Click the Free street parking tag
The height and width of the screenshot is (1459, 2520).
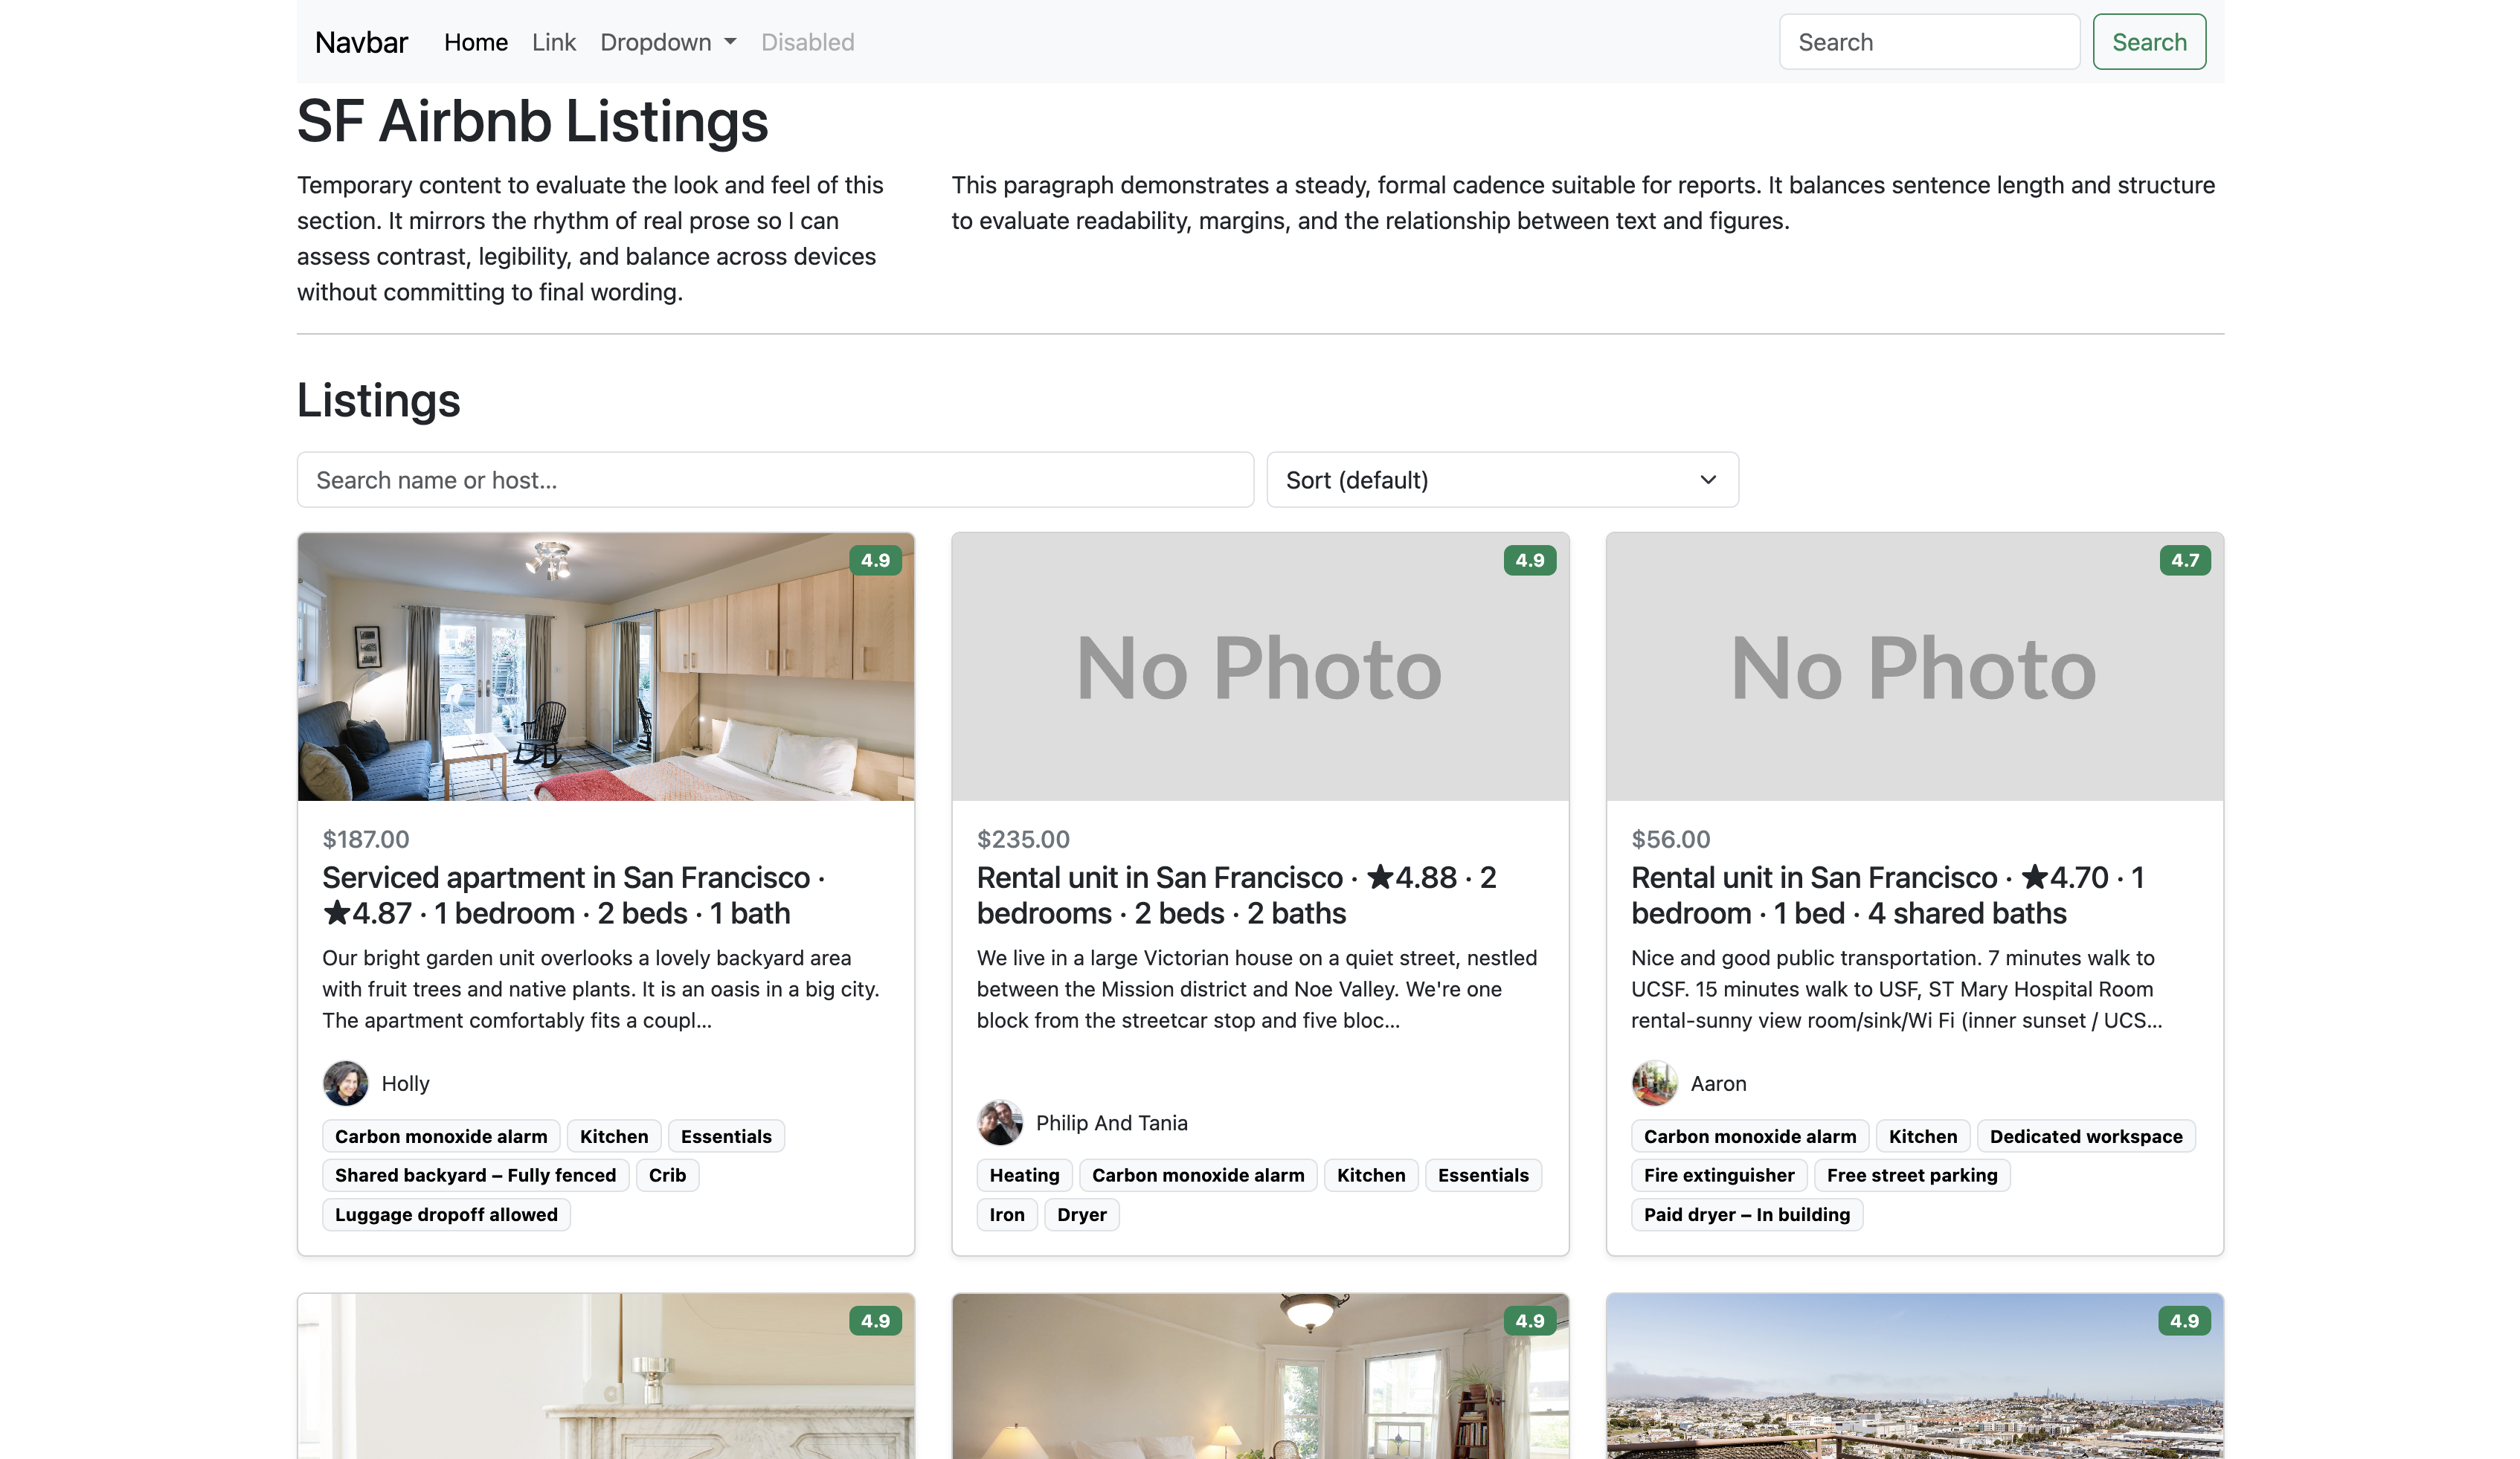click(1912, 1175)
